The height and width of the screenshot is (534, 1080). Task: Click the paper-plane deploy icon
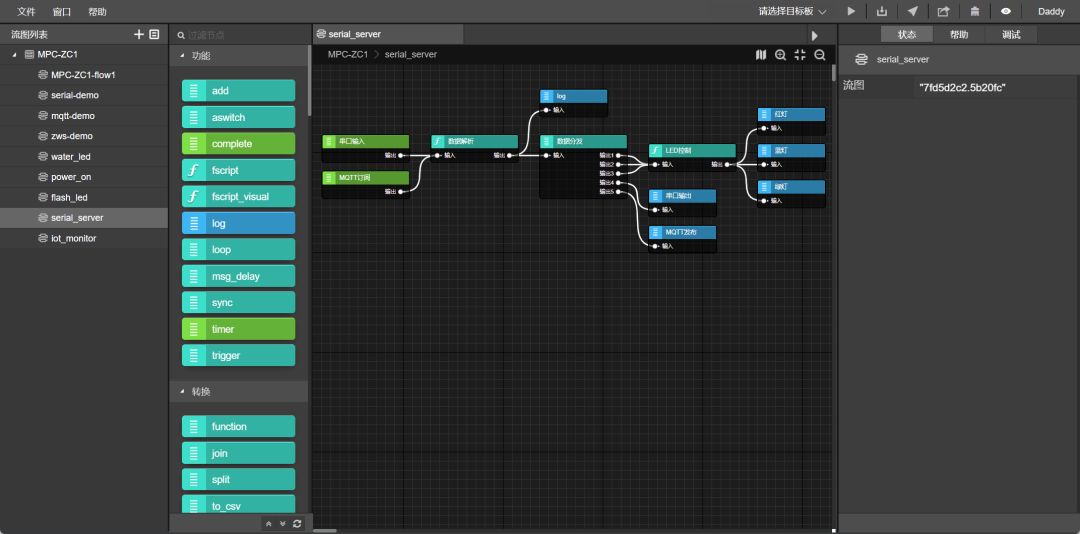click(912, 12)
